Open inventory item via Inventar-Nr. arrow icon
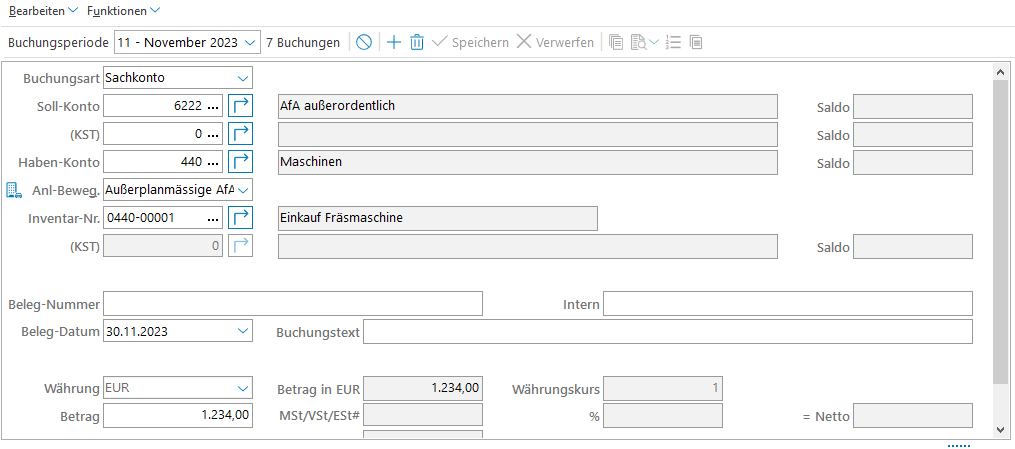This screenshot has width=1015, height=449. tap(241, 218)
